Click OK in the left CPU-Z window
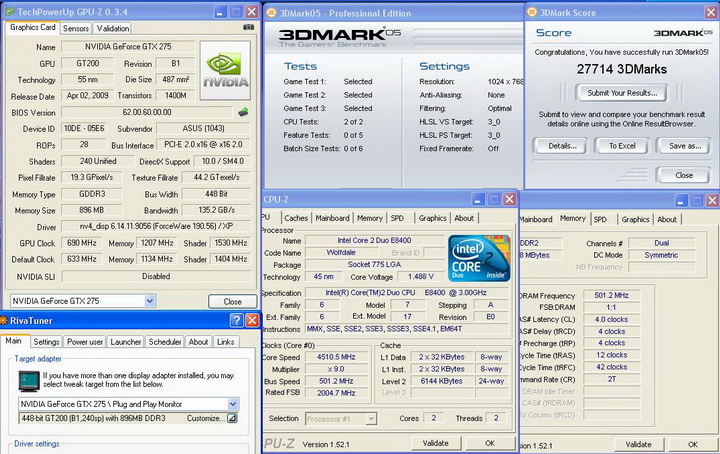The width and height of the screenshot is (720, 454). [x=490, y=443]
